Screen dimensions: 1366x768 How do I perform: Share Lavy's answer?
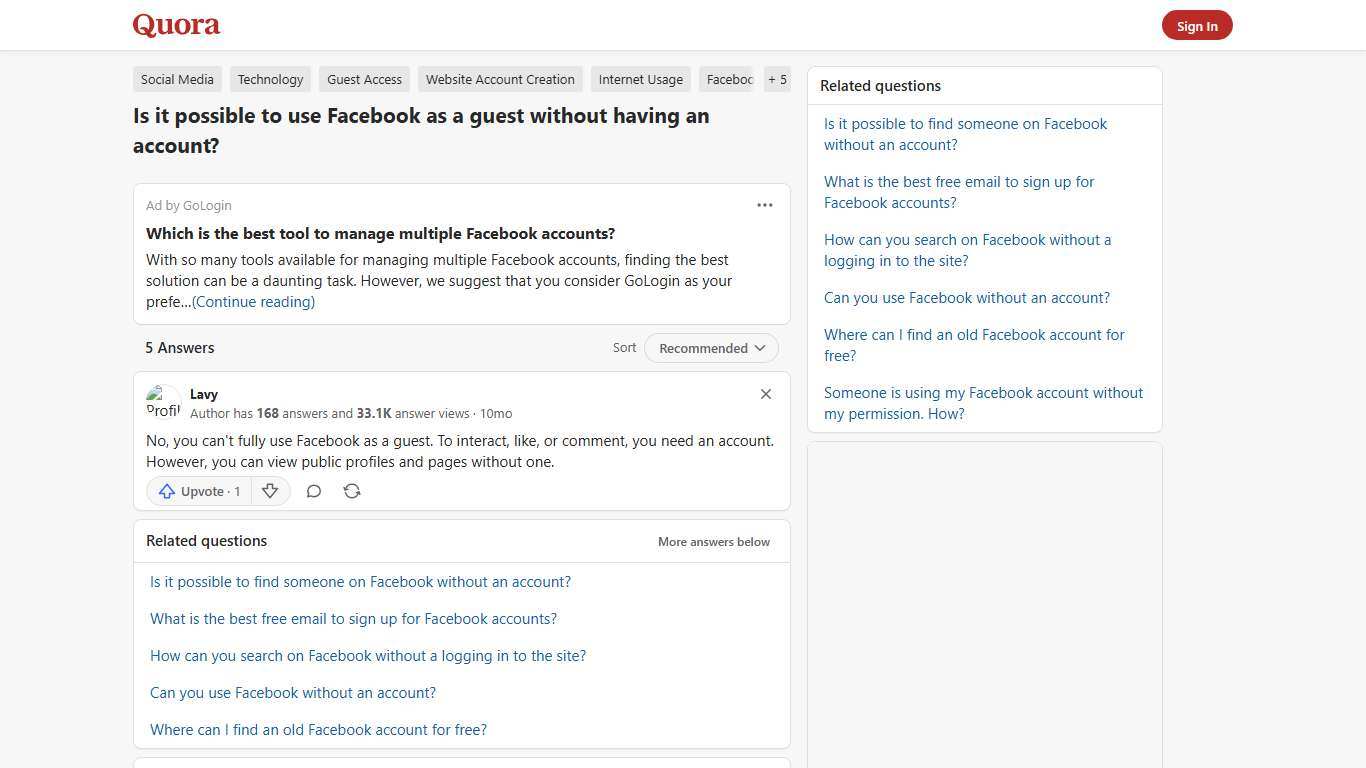(352, 491)
